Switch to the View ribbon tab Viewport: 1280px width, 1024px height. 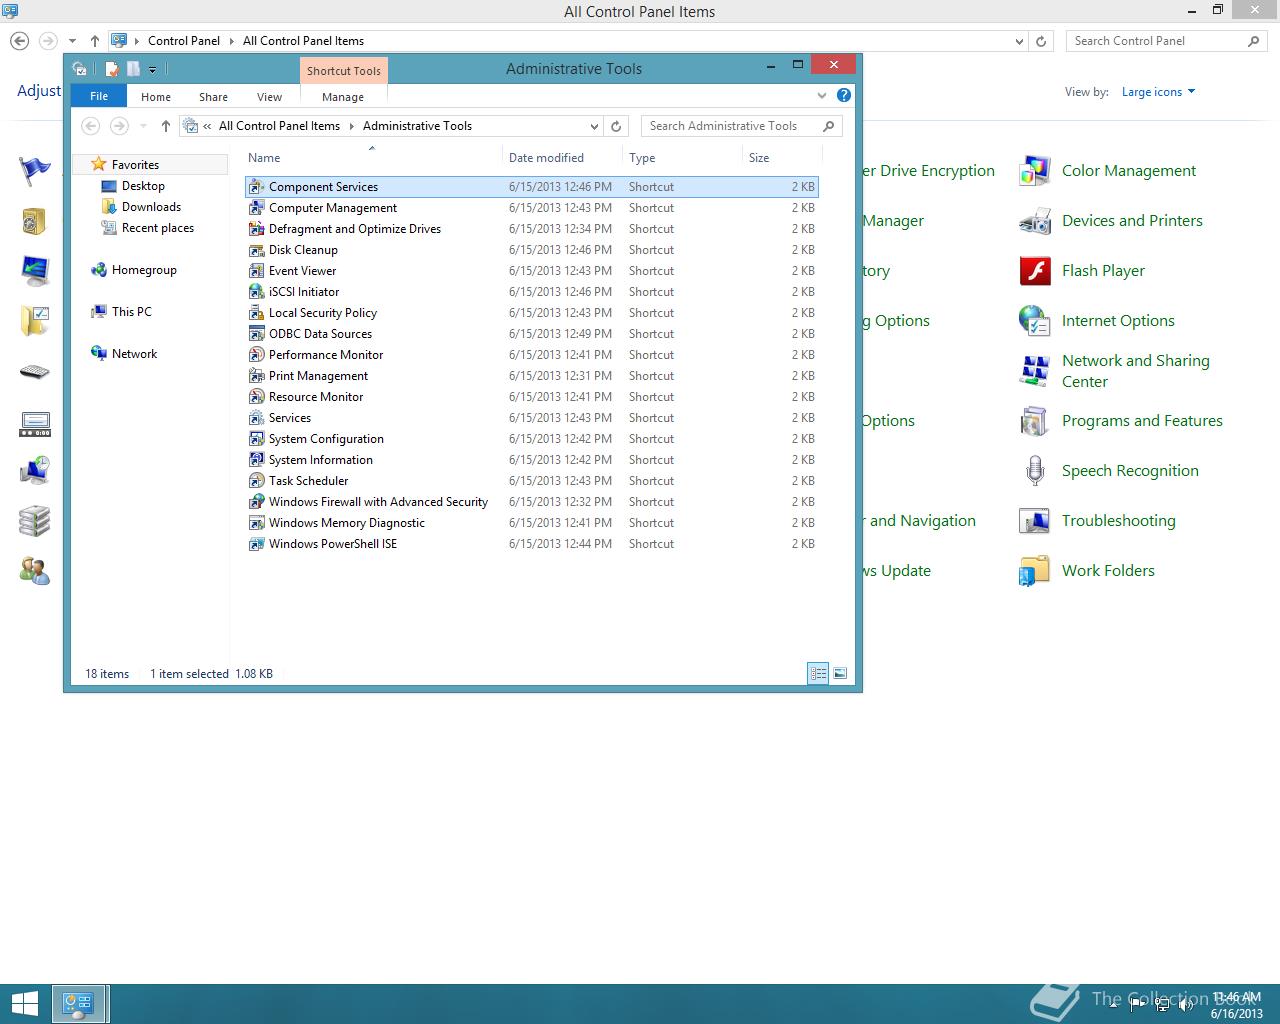pyautogui.click(x=269, y=97)
